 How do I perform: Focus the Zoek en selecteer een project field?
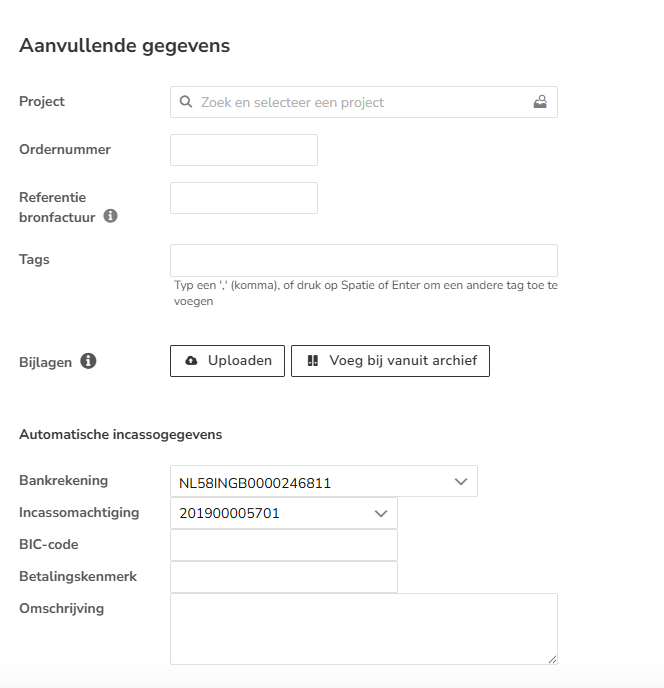pos(363,102)
